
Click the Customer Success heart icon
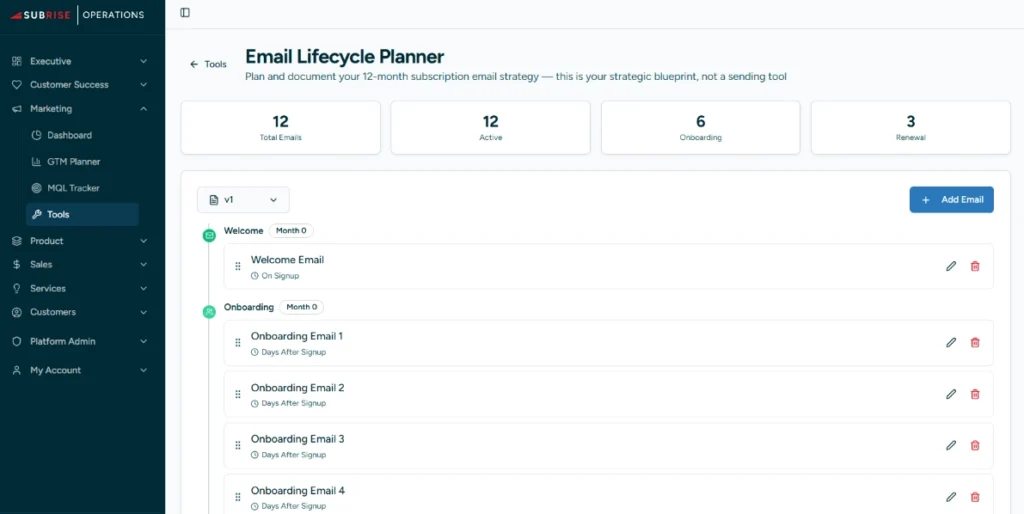17,85
